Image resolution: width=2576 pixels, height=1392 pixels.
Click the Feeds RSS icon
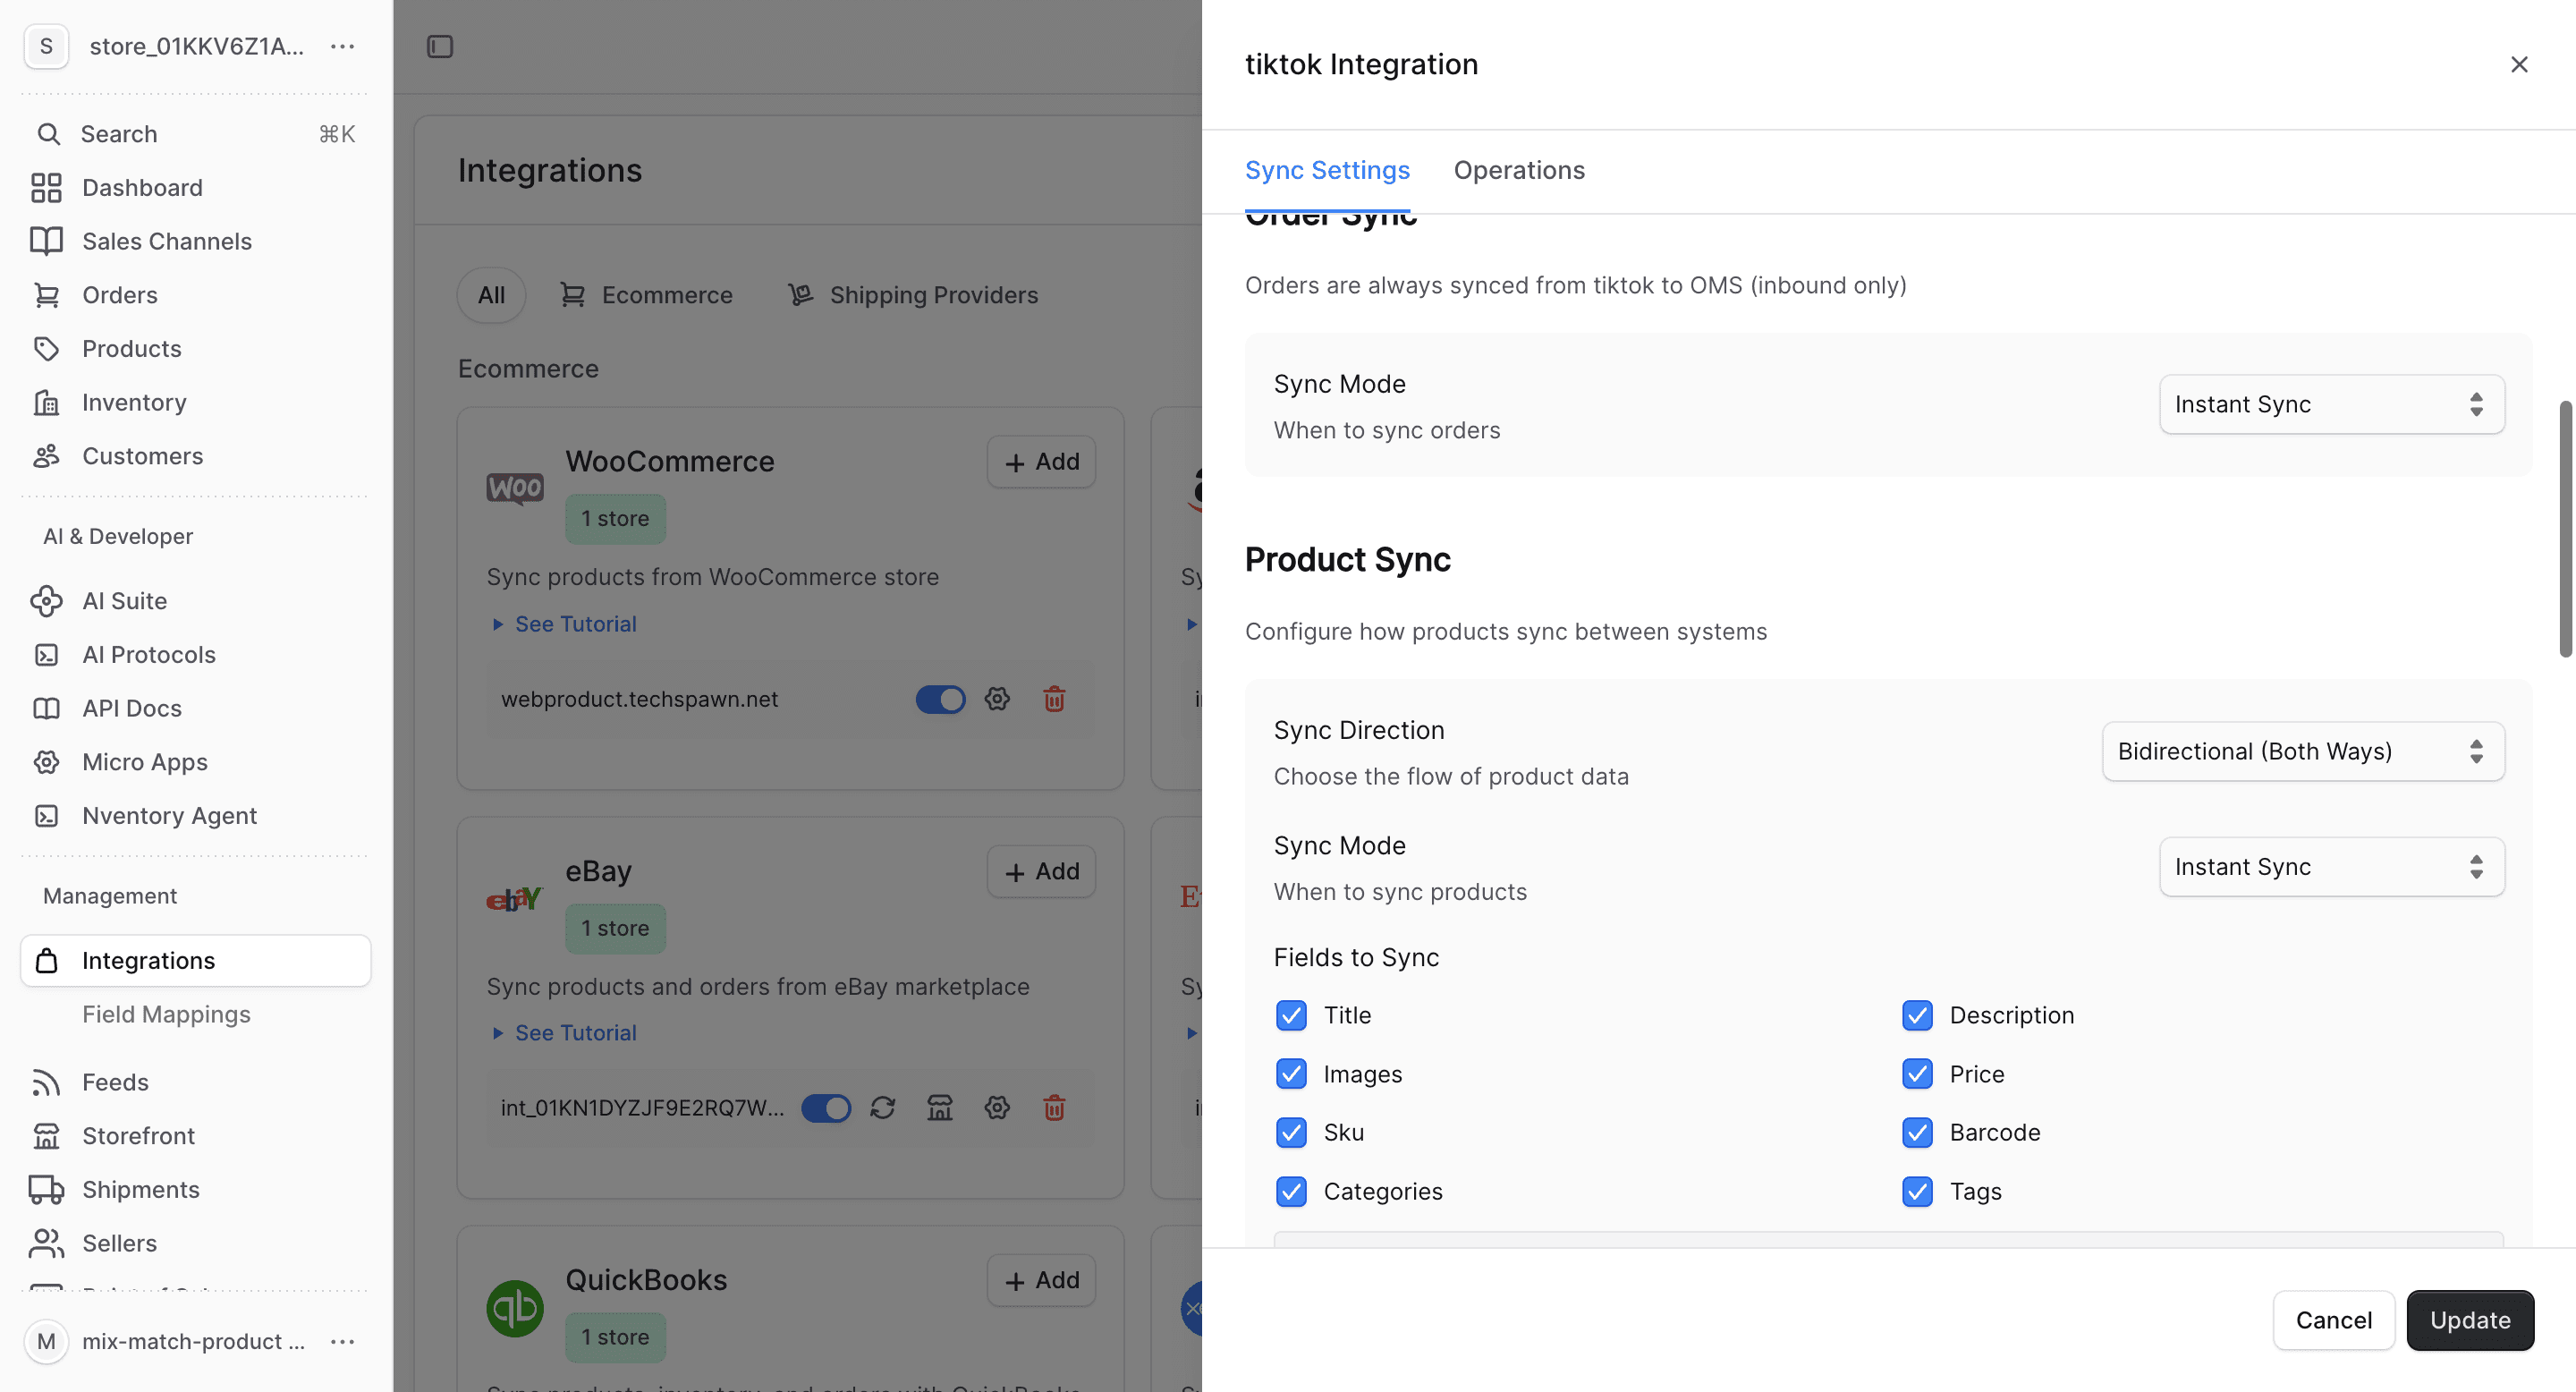[46, 1082]
